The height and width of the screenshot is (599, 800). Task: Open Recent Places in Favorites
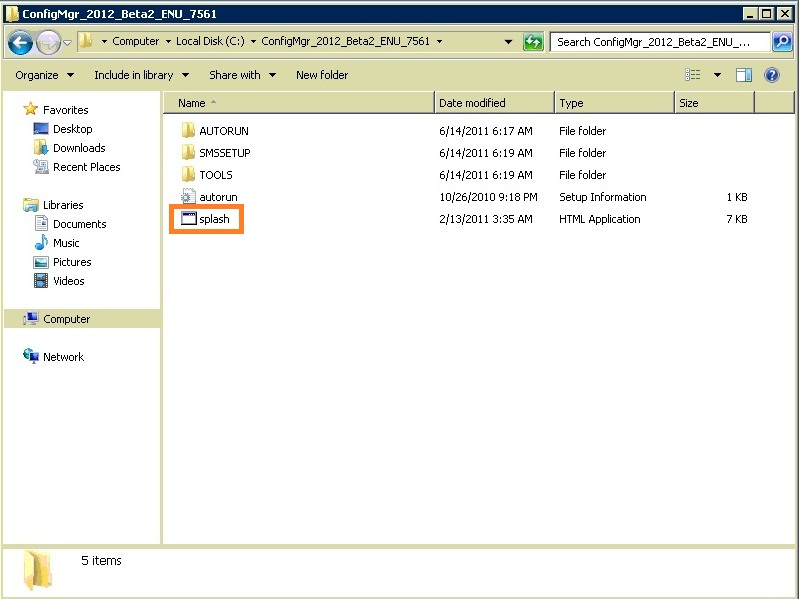[86, 167]
